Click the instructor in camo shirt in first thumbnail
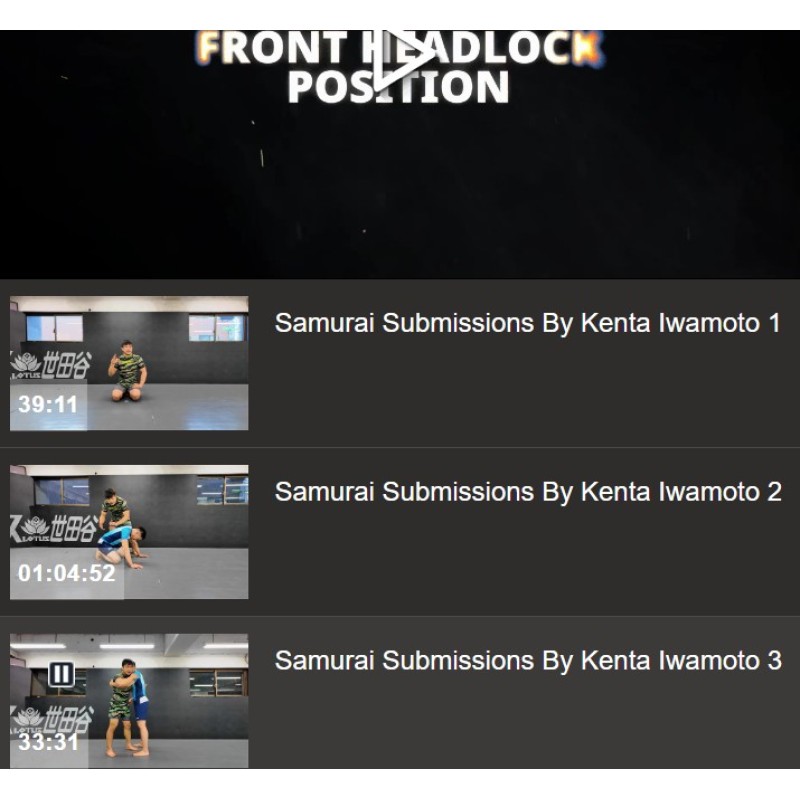800x800 pixels. pos(127,371)
